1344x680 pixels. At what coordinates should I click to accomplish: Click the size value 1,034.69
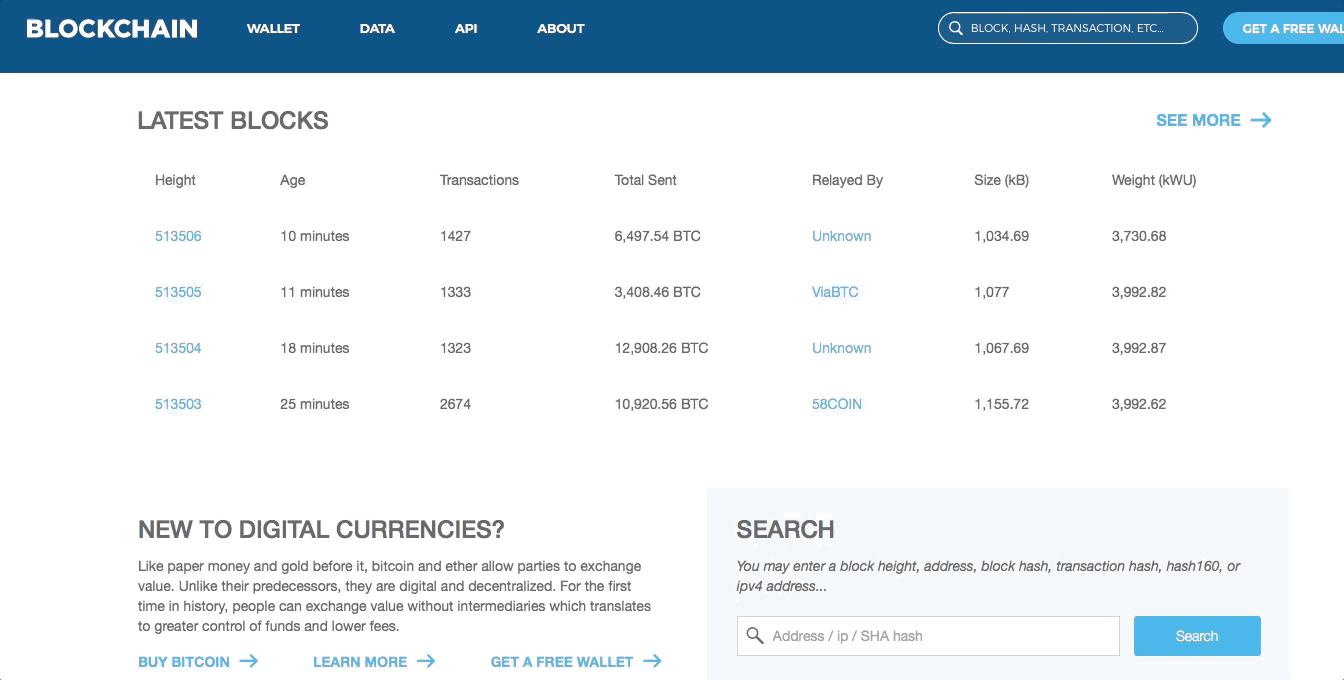click(x=1001, y=236)
